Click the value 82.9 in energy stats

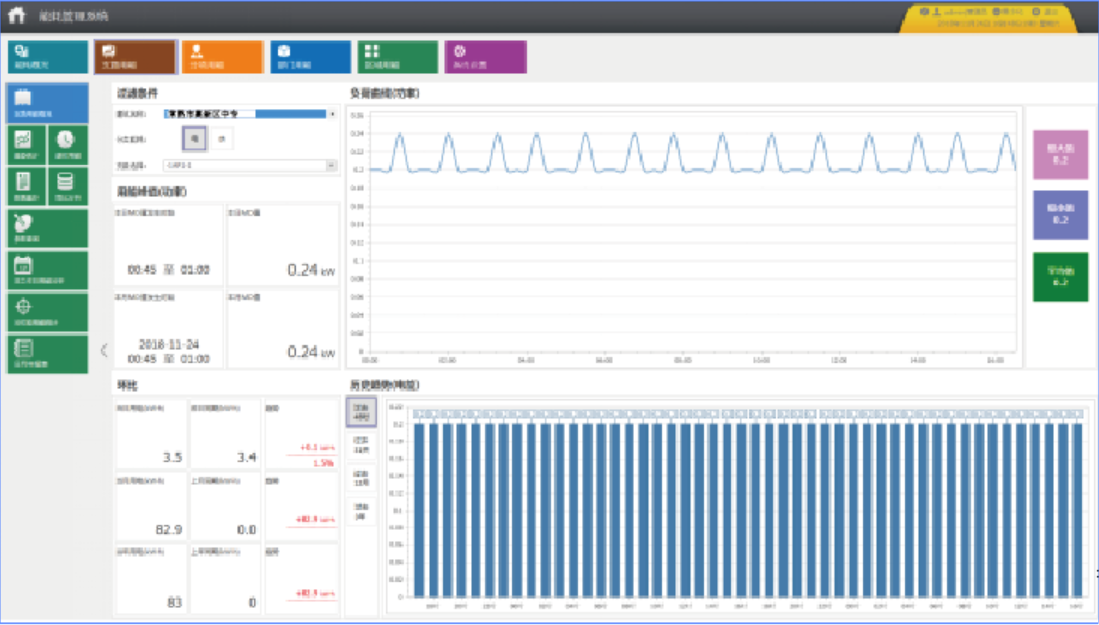click(x=170, y=530)
